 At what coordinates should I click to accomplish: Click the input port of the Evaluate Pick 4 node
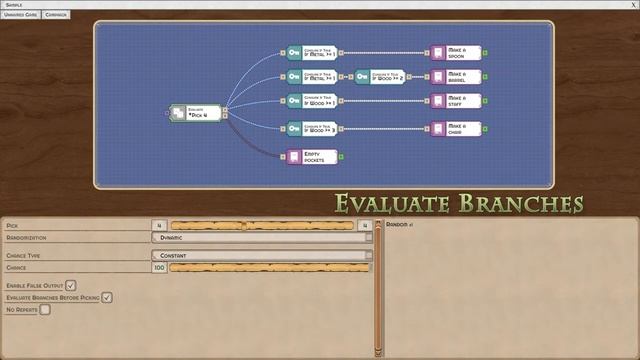click(167, 113)
